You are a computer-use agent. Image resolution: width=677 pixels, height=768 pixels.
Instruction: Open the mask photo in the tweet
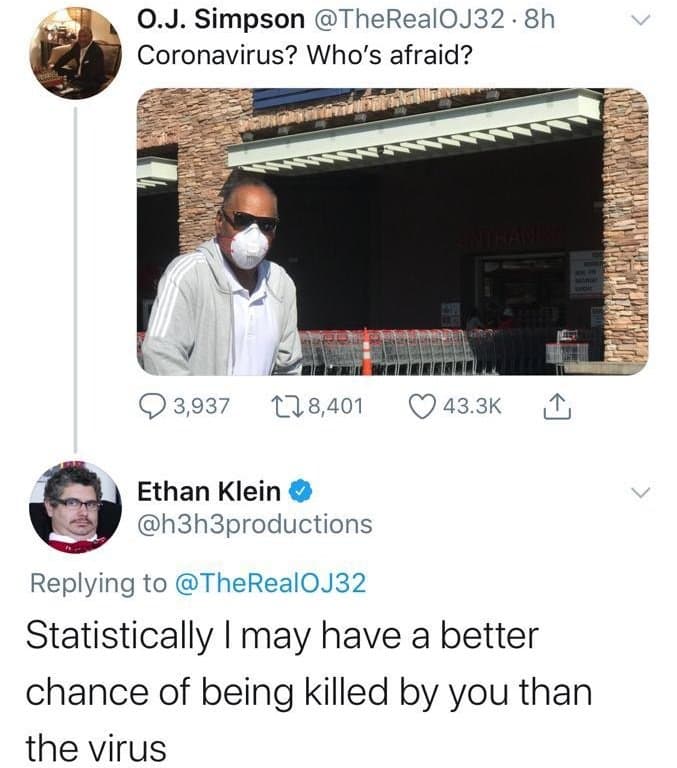point(392,231)
